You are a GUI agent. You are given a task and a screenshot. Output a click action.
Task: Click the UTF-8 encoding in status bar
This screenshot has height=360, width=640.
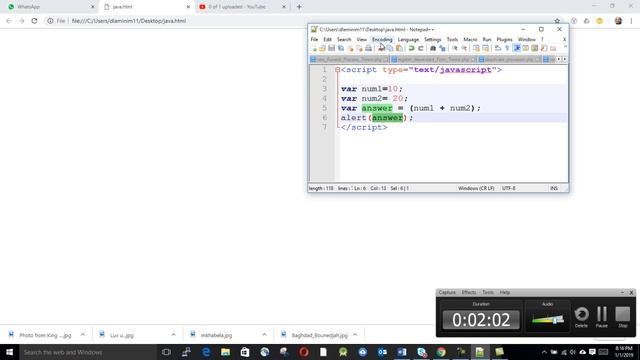tap(509, 188)
